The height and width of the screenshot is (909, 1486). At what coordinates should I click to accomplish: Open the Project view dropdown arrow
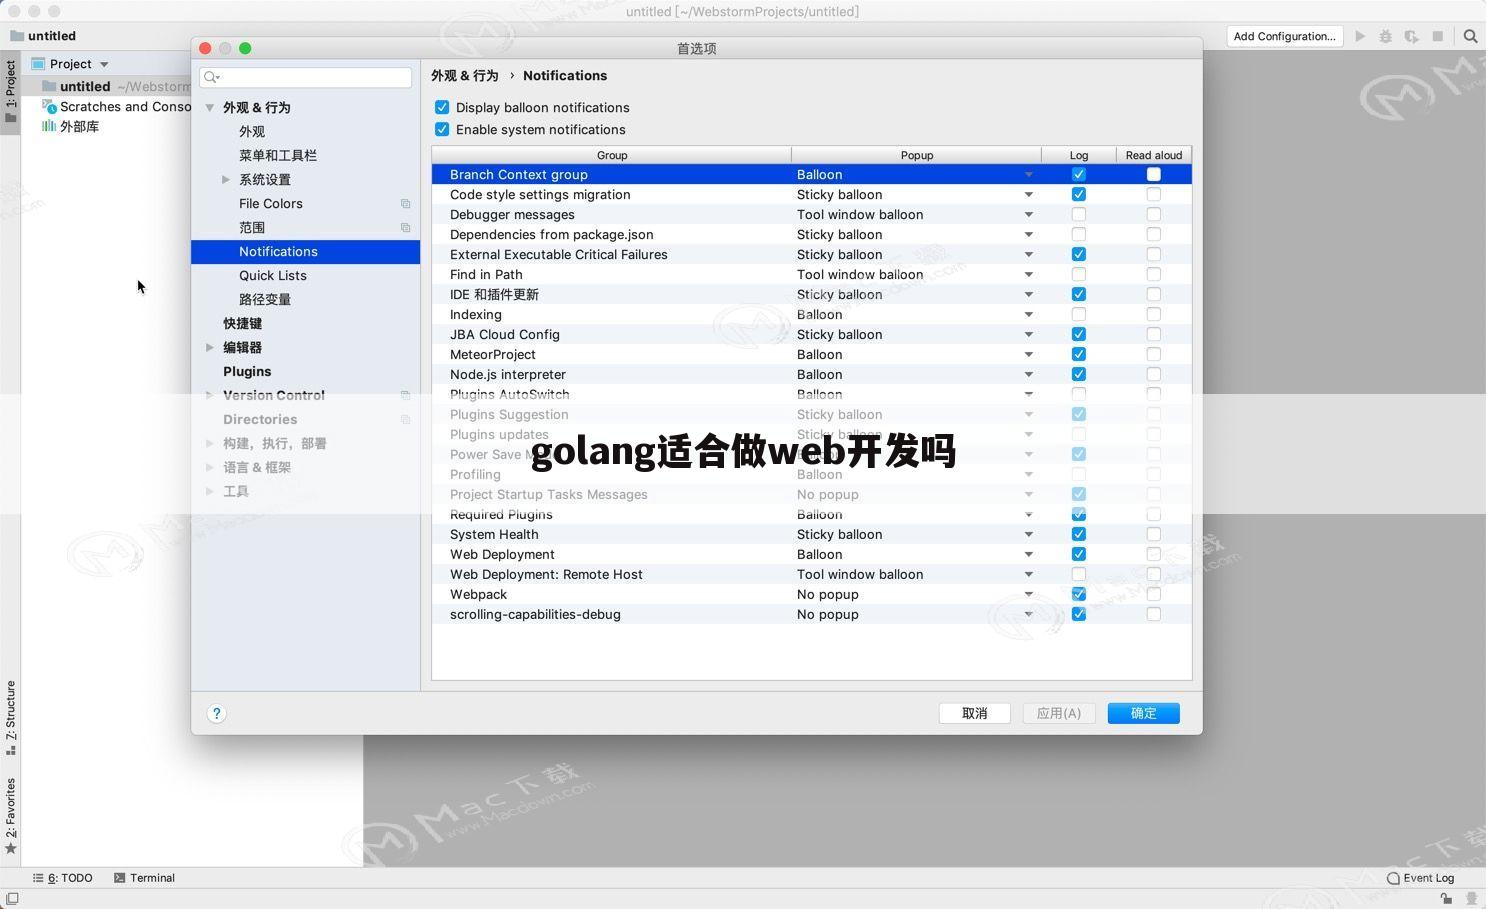point(104,64)
